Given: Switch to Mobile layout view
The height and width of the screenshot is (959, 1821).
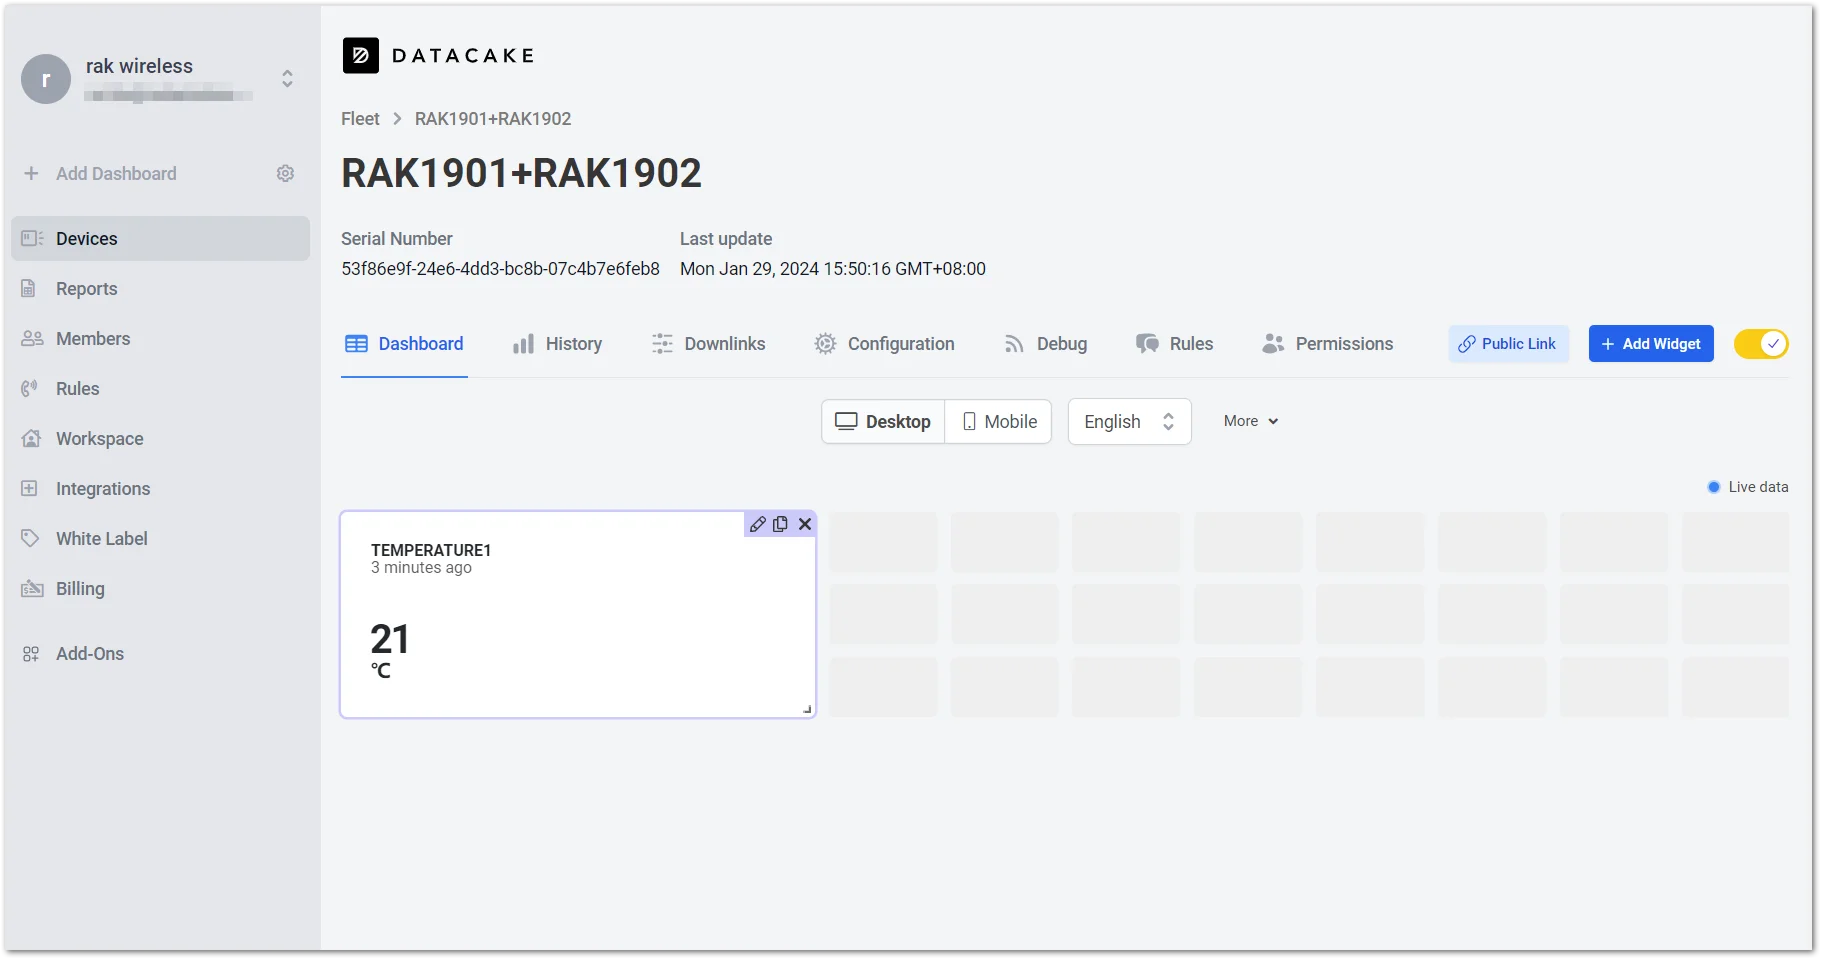Looking at the screenshot, I should [x=998, y=422].
